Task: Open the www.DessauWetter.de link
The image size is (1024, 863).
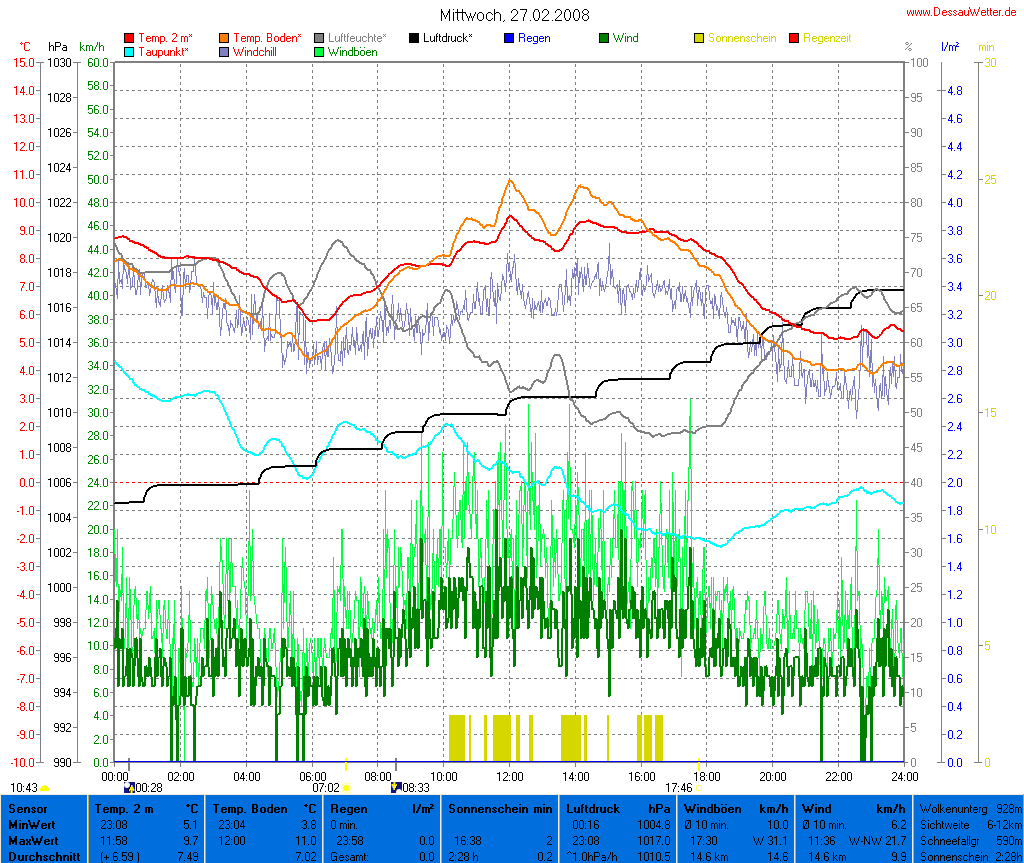Action: 961,11
